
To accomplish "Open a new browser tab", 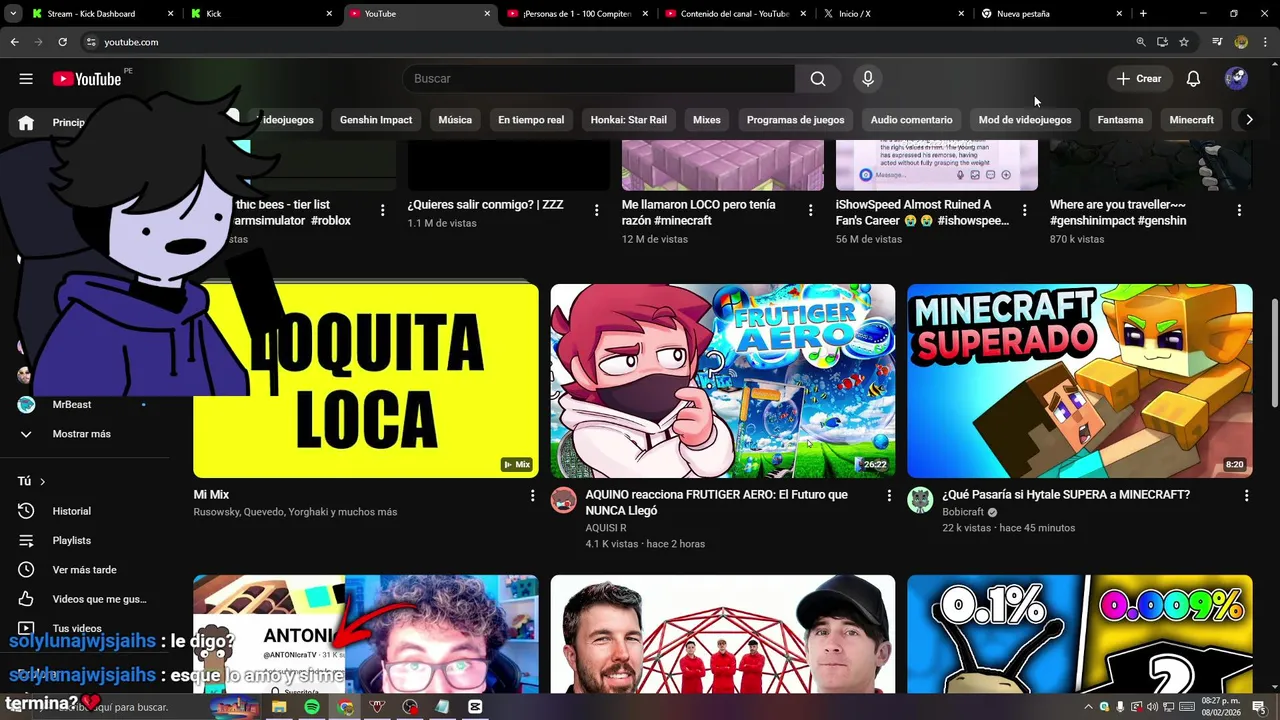I will [1143, 14].
